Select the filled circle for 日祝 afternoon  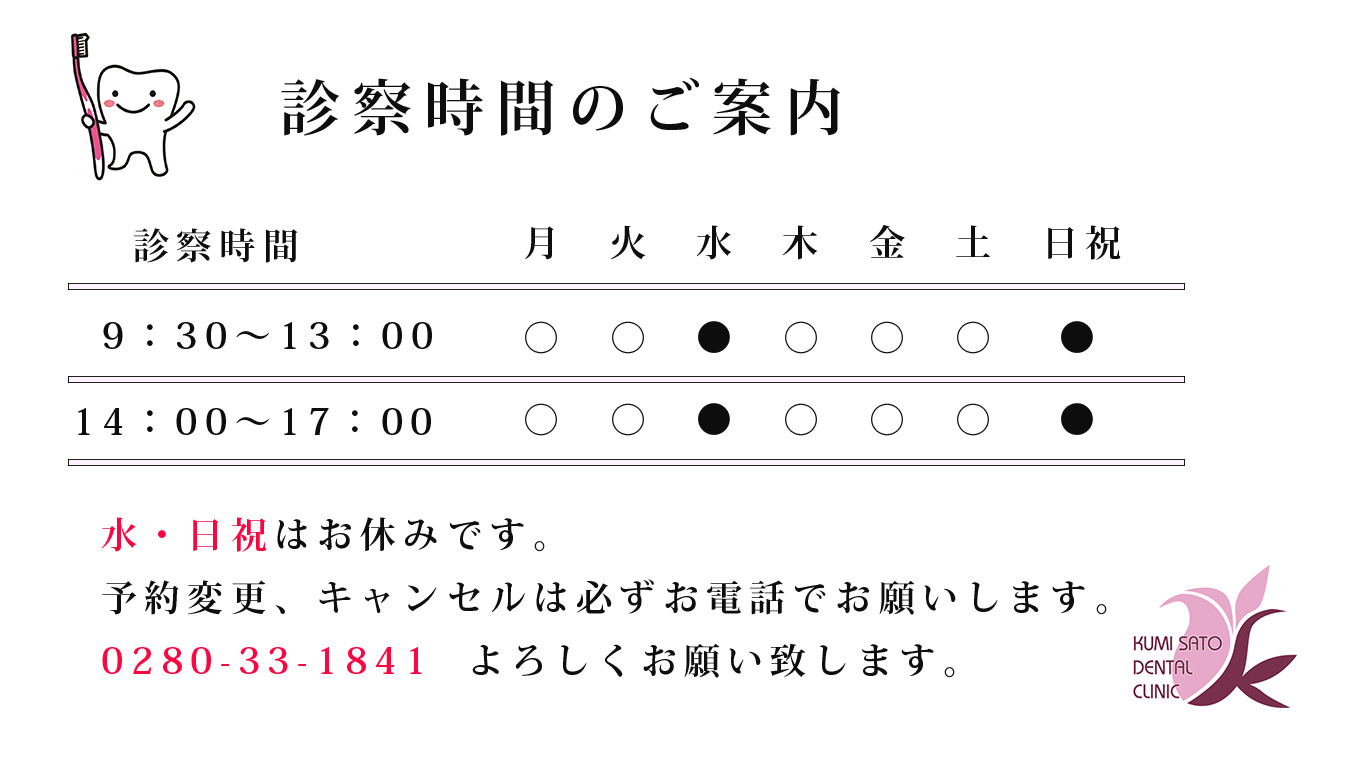(x=1077, y=420)
